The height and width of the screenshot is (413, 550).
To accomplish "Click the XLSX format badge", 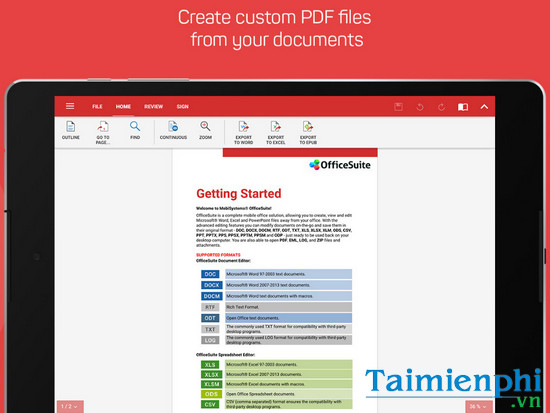I will click(212, 374).
